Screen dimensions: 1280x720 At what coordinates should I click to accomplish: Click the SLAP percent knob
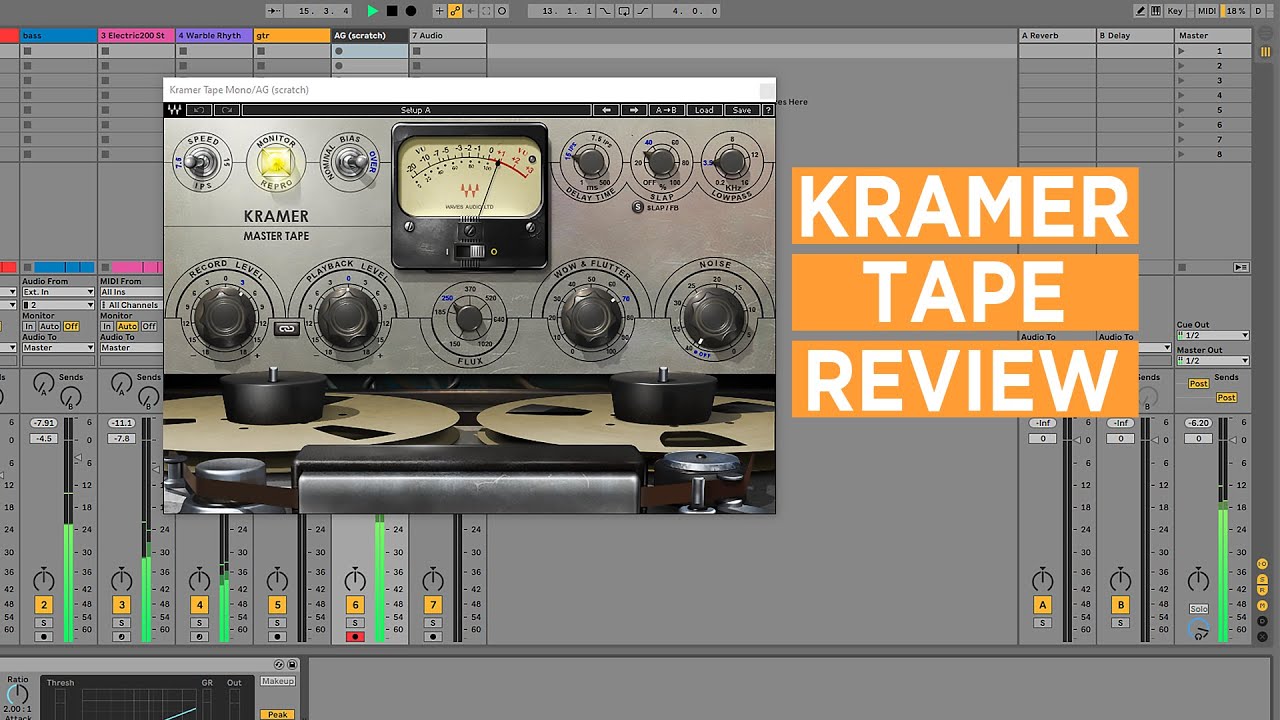(x=661, y=161)
